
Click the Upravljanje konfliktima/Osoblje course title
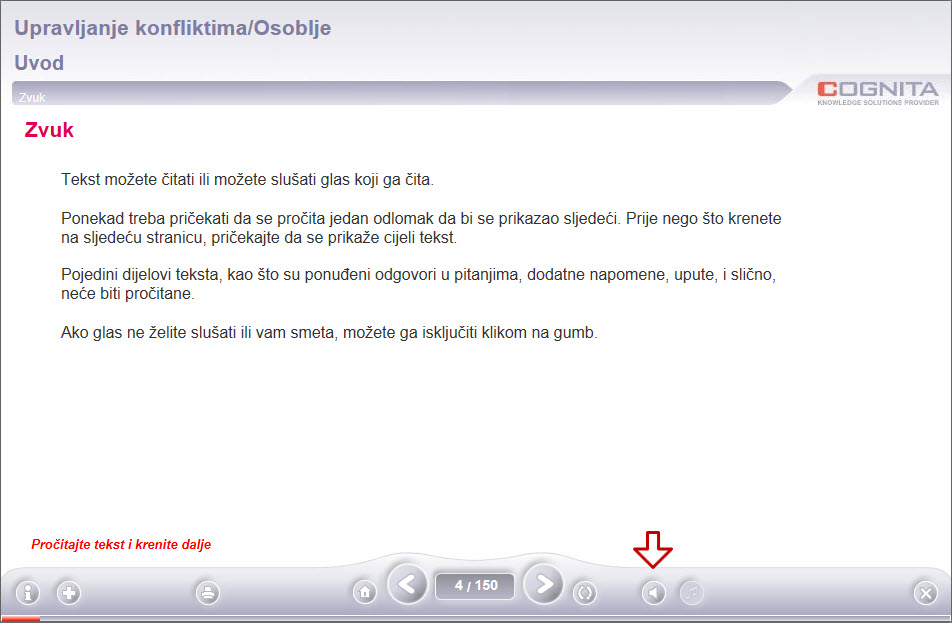pos(173,28)
